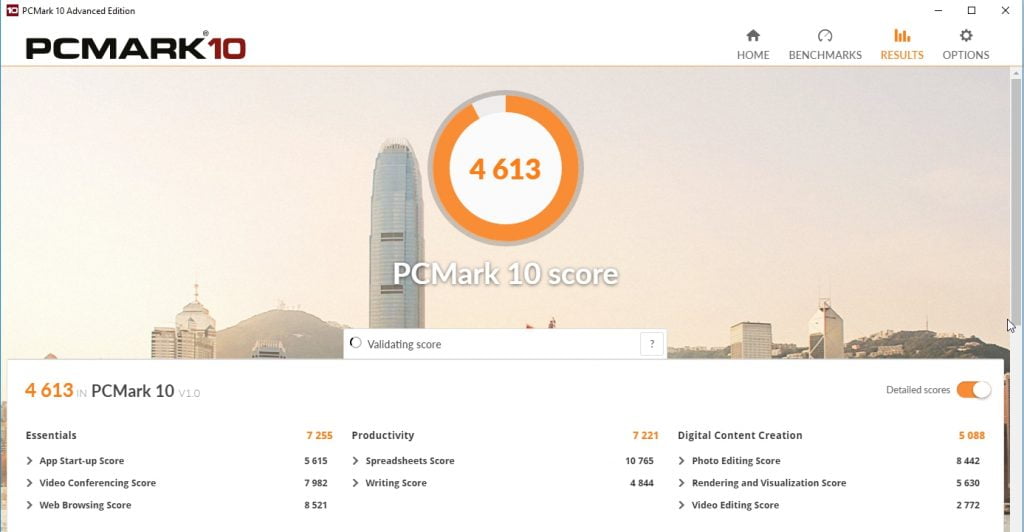Click the Validating score text
This screenshot has height=532, width=1024.
click(404, 345)
